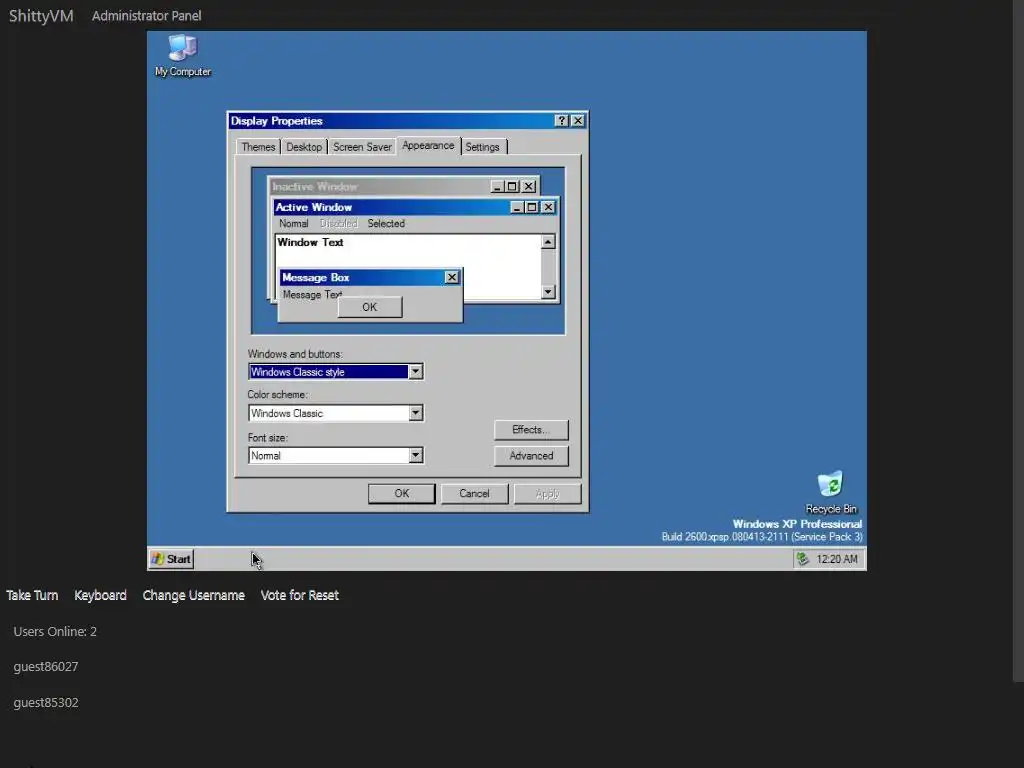Screen dimensions: 1024x768
Task: Click OK in Display Properties
Action: pyautogui.click(x=402, y=494)
